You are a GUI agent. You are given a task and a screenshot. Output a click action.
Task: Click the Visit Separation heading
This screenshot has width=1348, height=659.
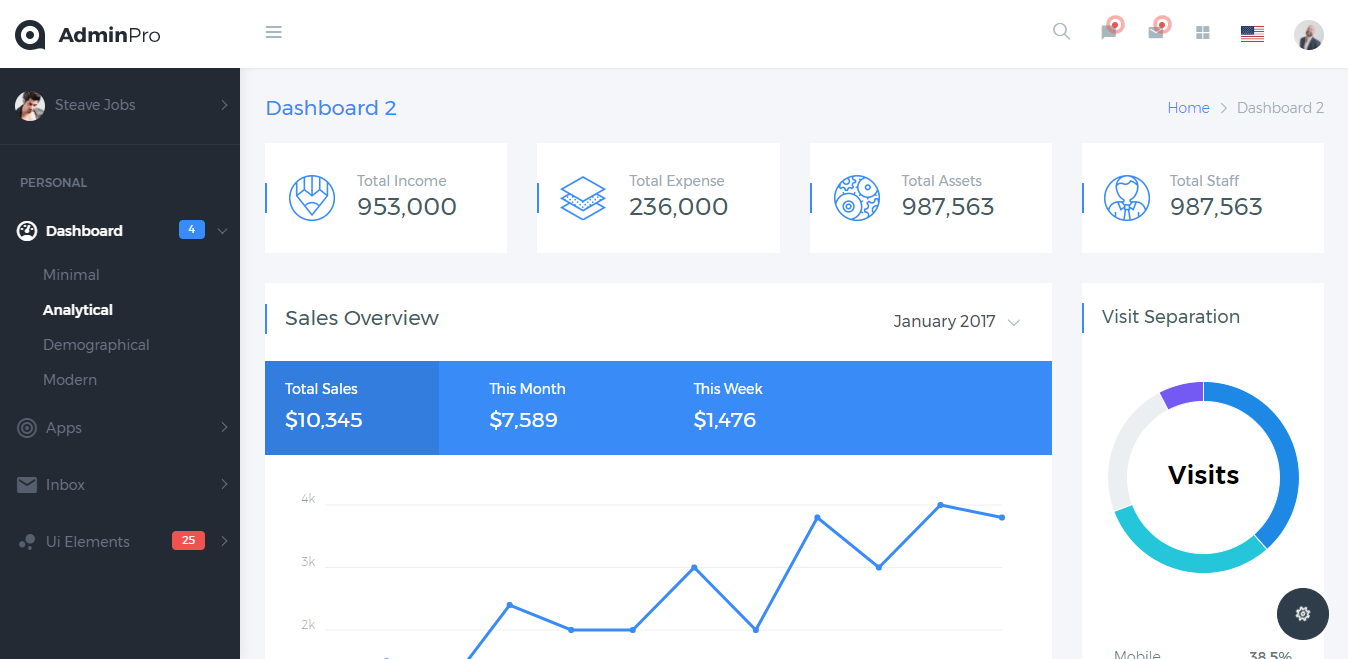tap(1170, 317)
